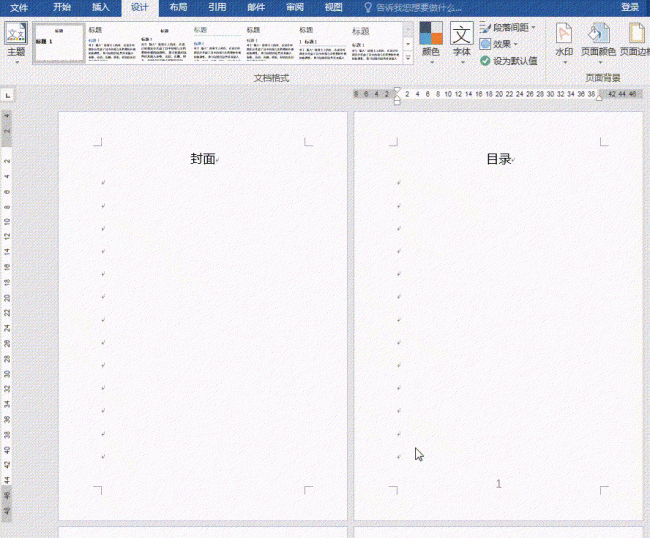Select the first document style thumbnail
The image size is (650, 538).
tap(59, 43)
